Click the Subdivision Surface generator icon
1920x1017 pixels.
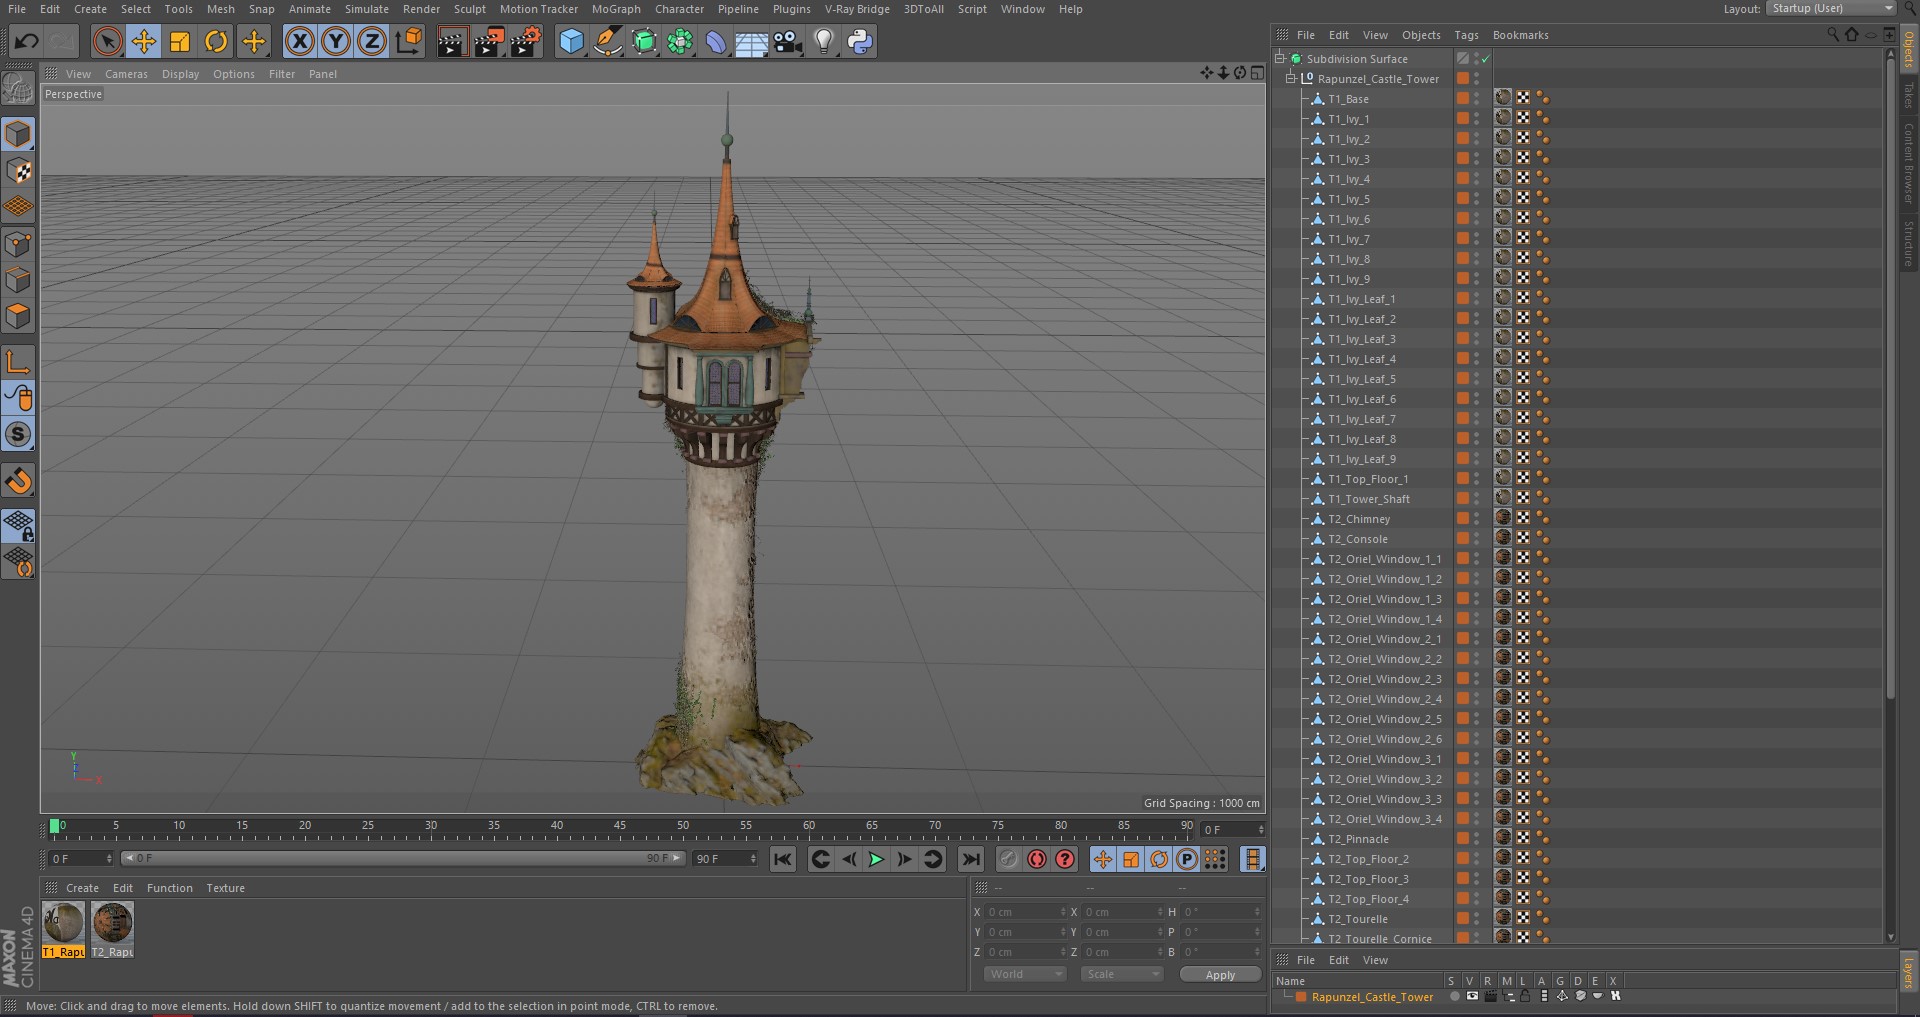tap(644, 41)
